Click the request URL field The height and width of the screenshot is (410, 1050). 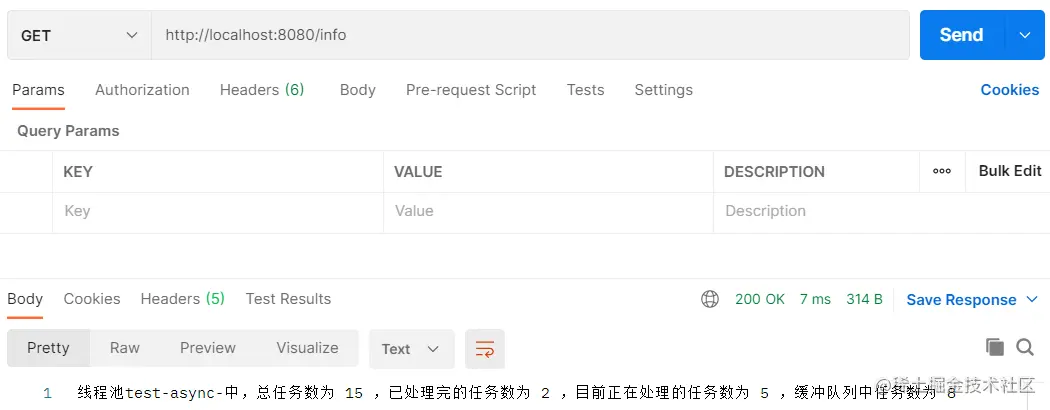[530, 36]
